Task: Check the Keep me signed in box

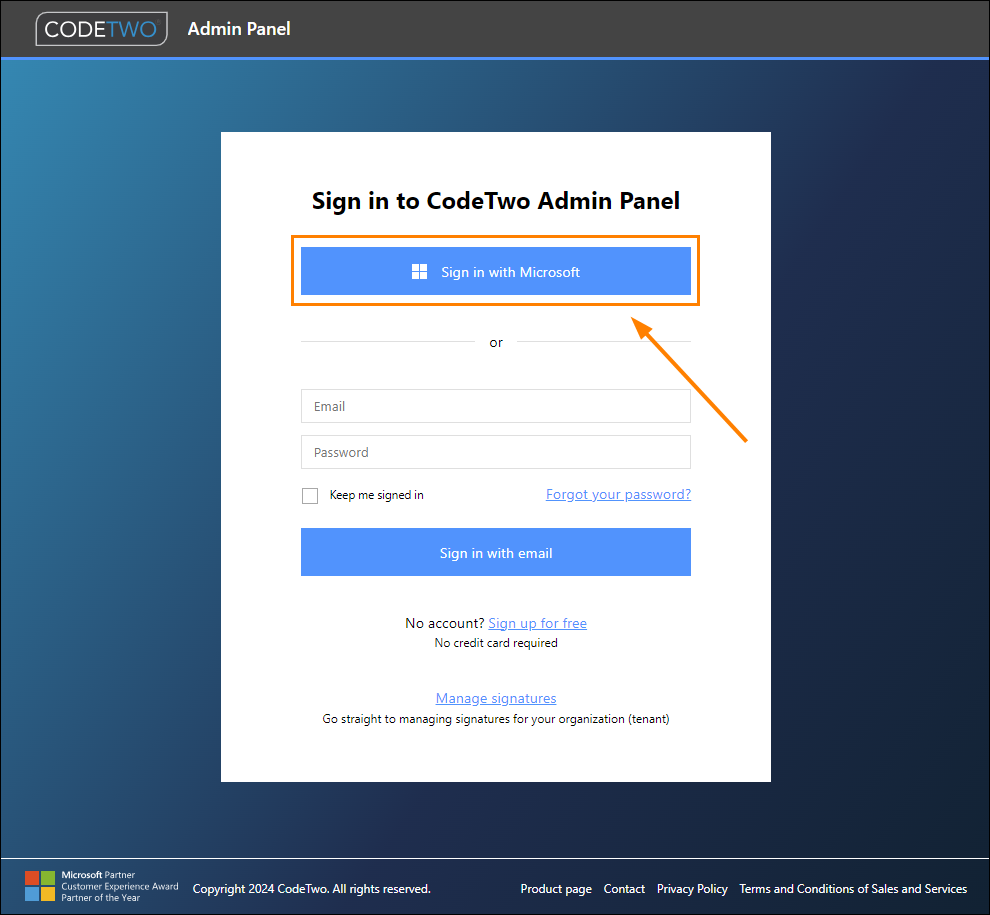Action: pyautogui.click(x=310, y=496)
